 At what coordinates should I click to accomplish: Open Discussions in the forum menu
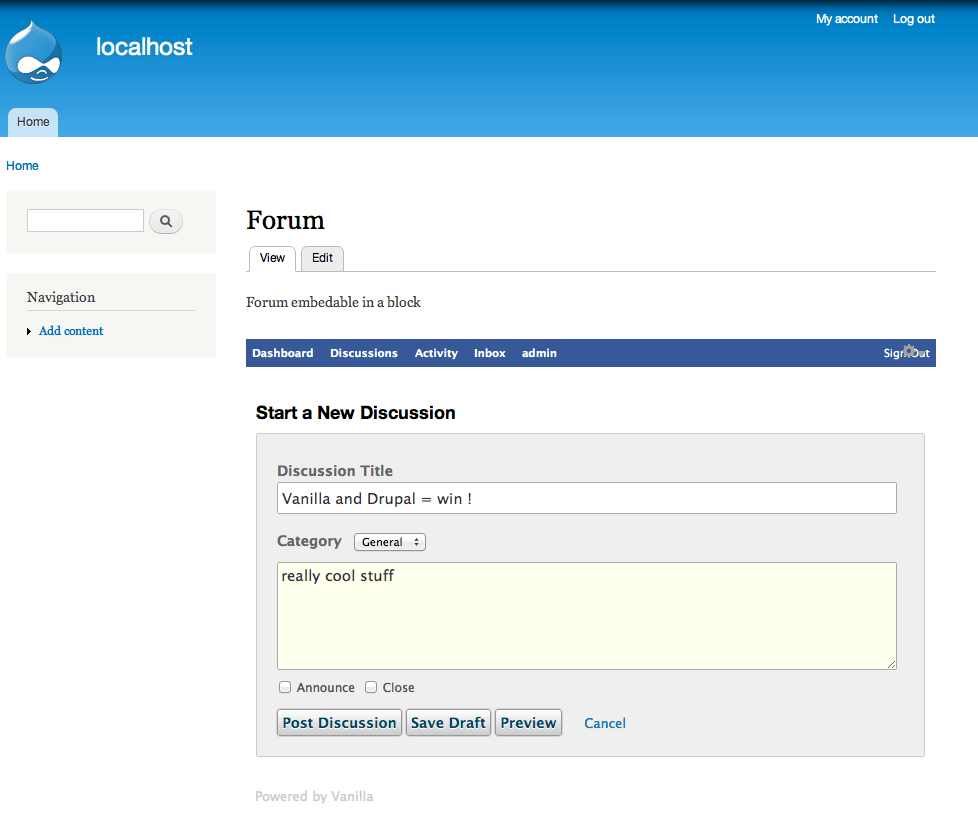[364, 353]
